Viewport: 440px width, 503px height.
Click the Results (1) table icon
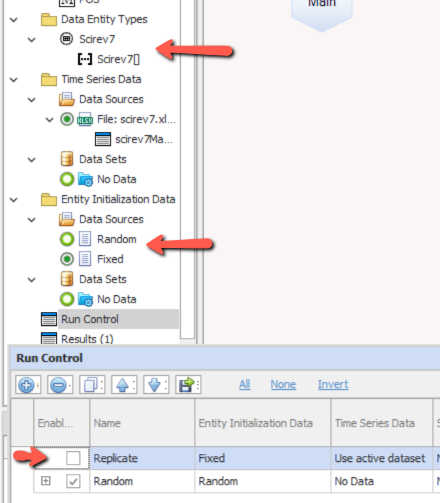coord(49,338)
